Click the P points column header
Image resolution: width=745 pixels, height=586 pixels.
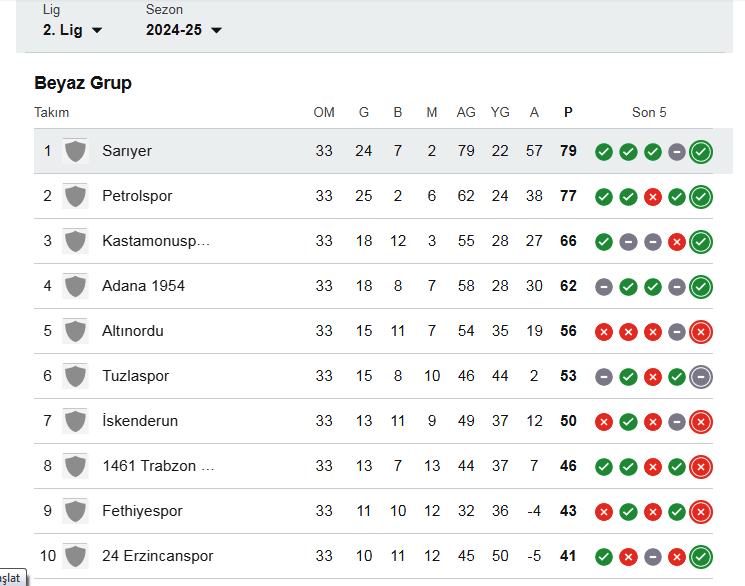tap(568, 113)
